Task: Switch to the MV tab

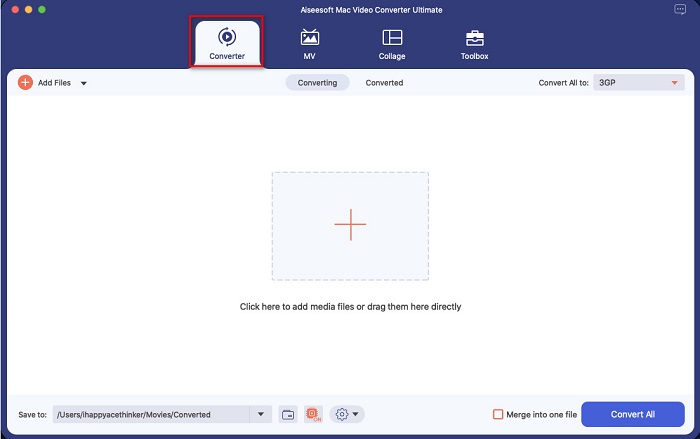Action: [309, 44]
